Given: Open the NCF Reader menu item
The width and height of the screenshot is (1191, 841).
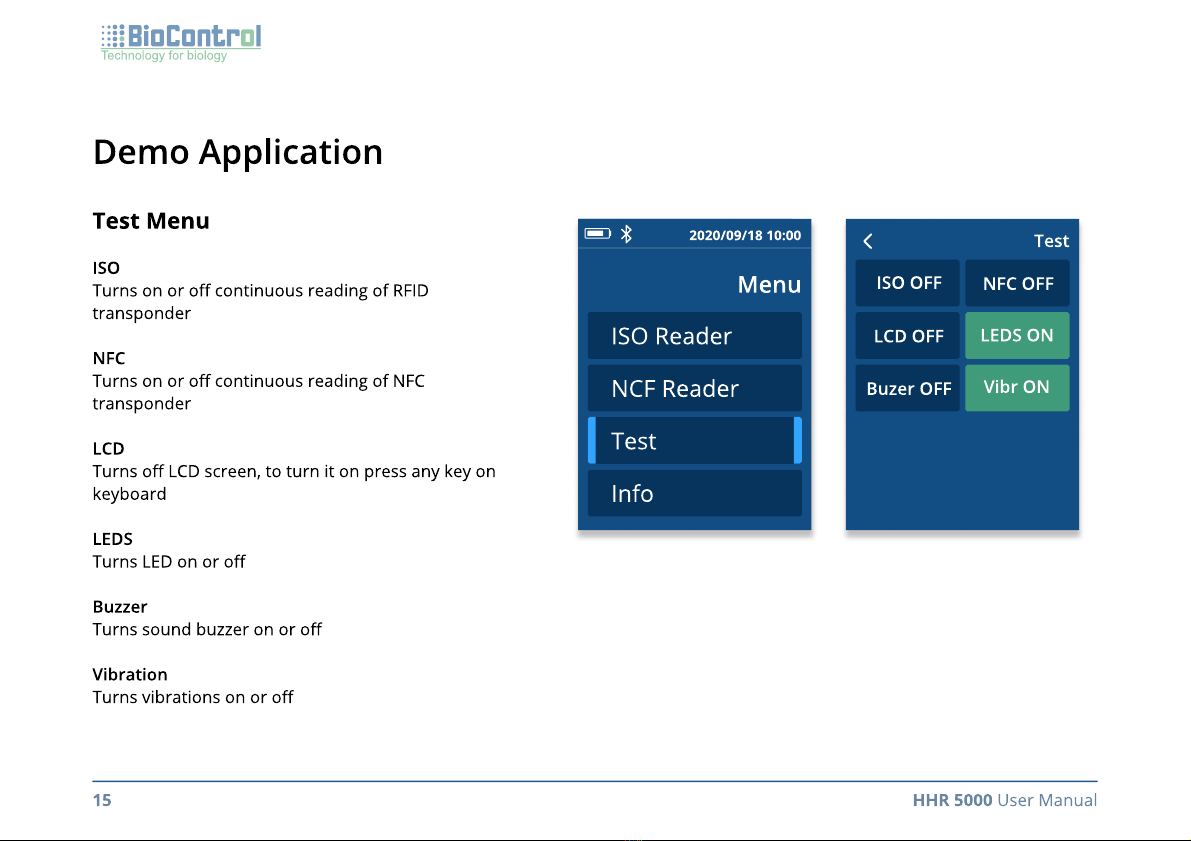Looking at the screenshot, I should coord(694,388).
